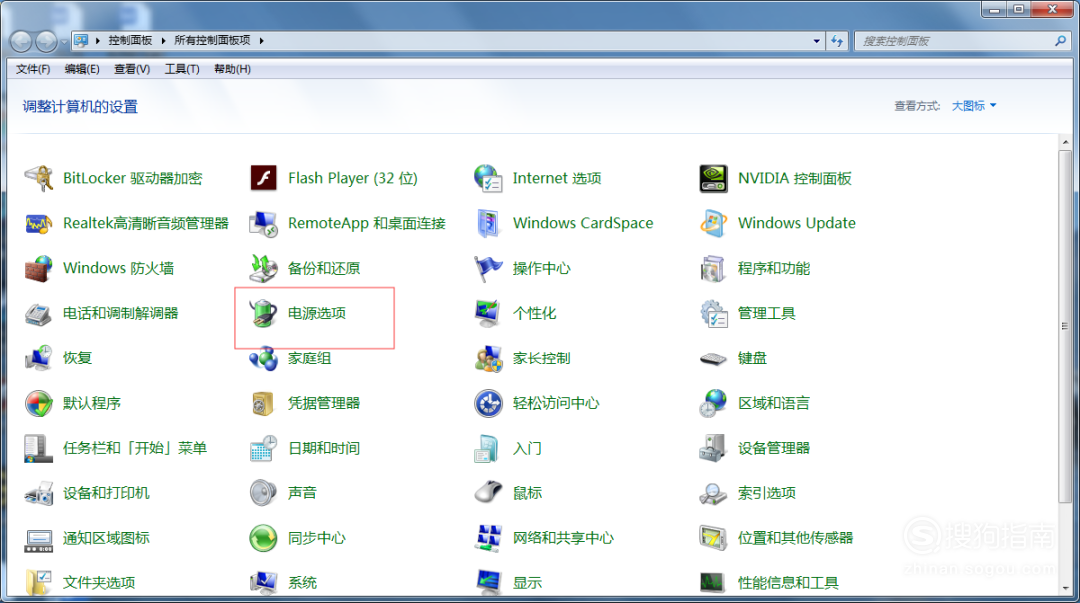Click the vertical scrollbar thumb
Screen dimensions: 1080x603
coord(1066,327)
